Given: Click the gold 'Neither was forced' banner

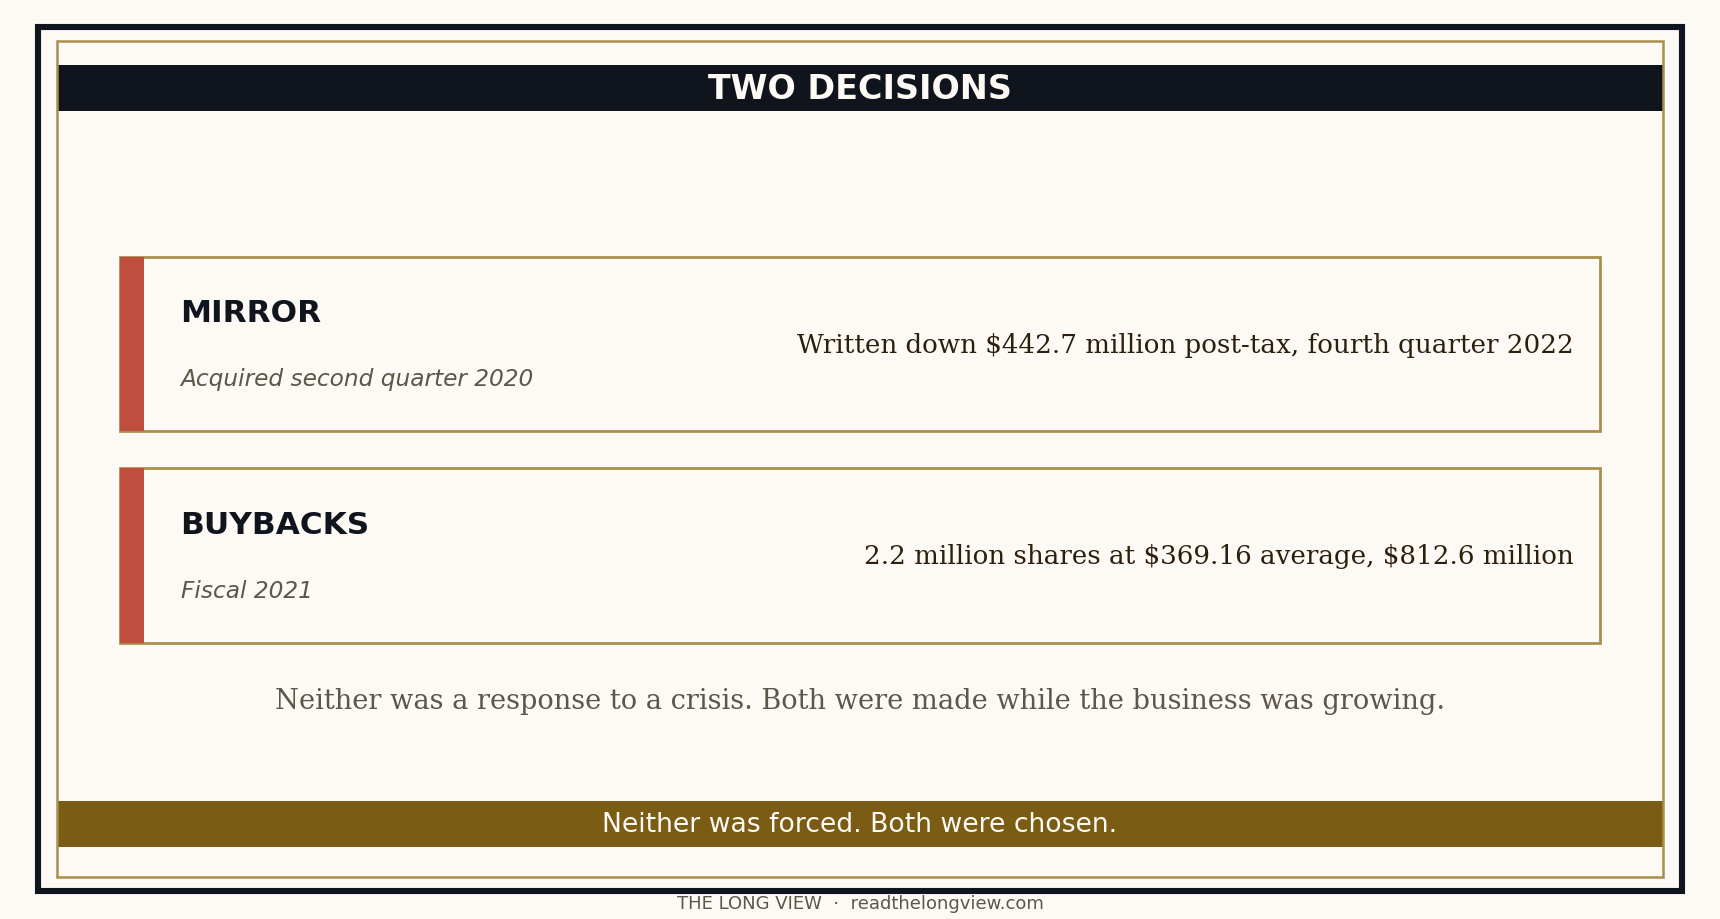Looking at the screenshot, I should coord(860,824).
